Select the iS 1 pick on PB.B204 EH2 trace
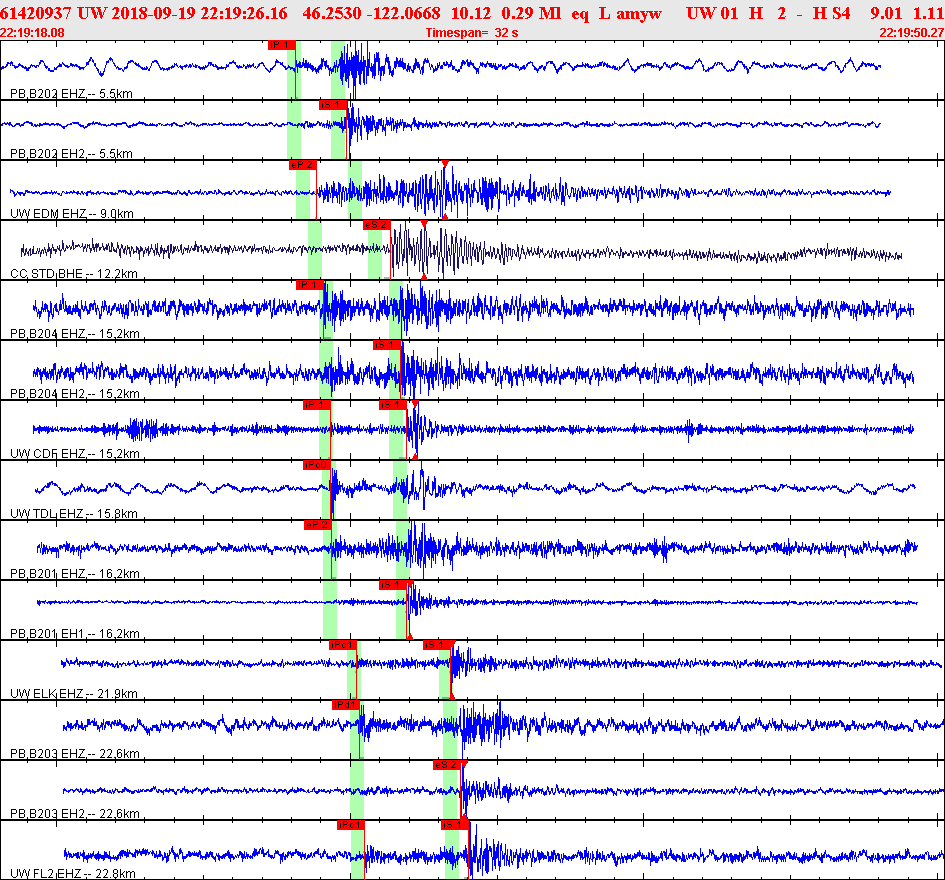Viewport: 945px width, 880px height. [x=387, y=345]
